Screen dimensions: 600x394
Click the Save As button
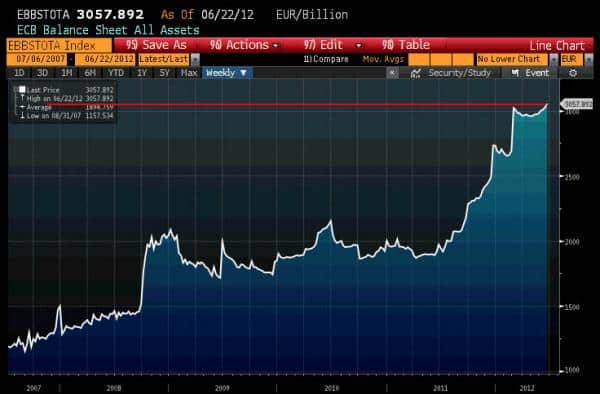point(156,45)
